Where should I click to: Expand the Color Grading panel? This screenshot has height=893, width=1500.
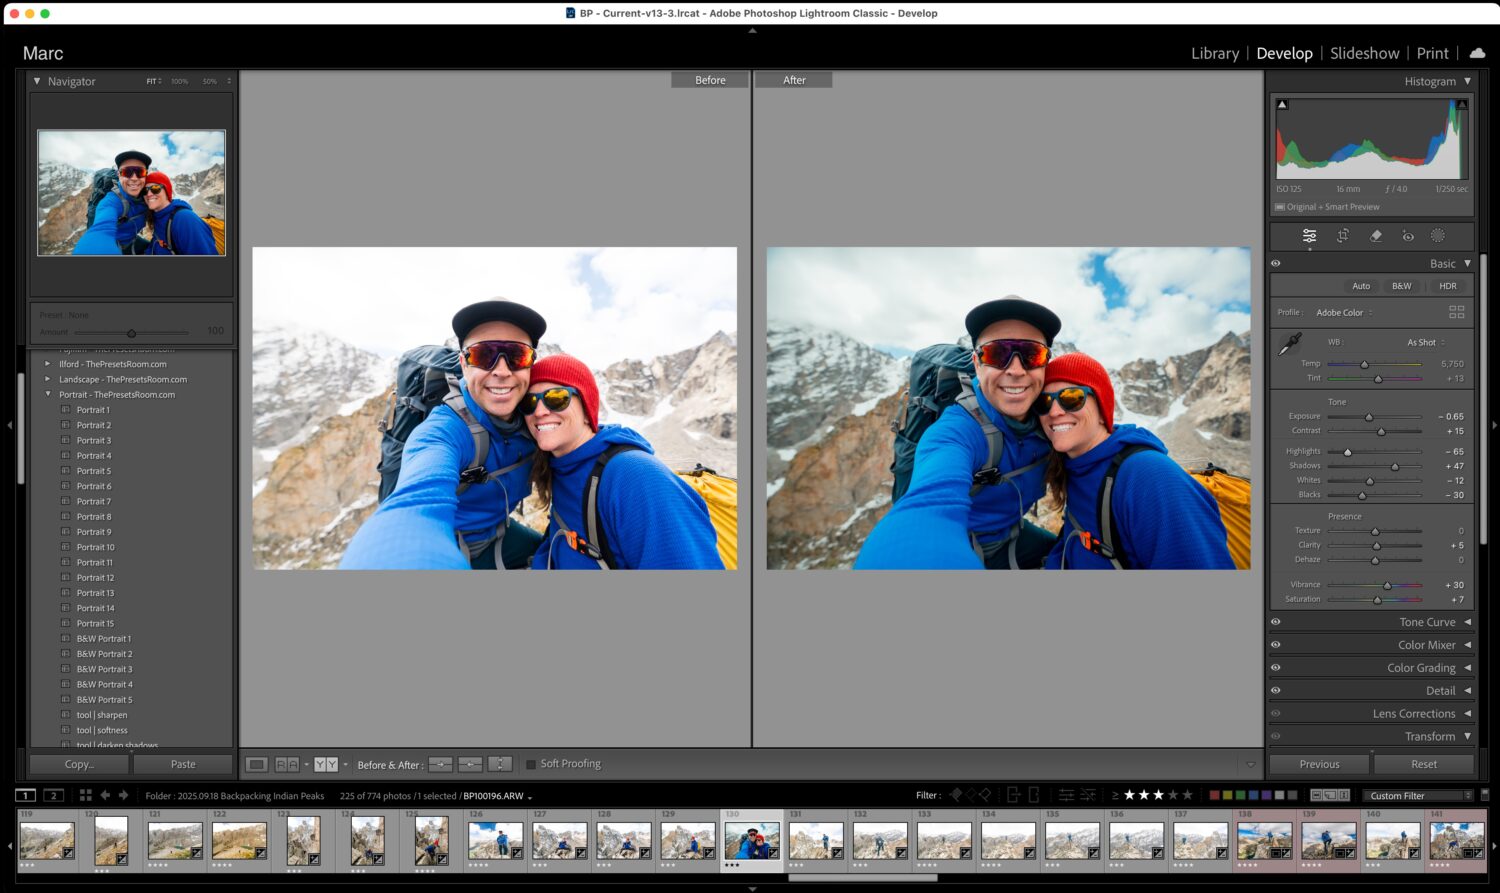tap(1421, 668)
